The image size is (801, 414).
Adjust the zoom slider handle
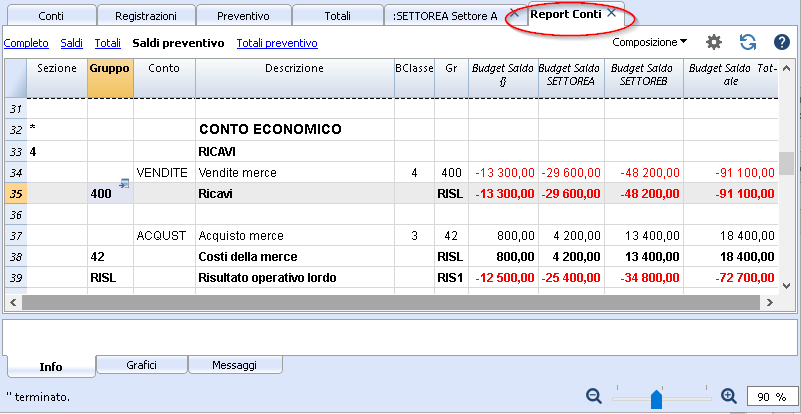click(656, 399)
